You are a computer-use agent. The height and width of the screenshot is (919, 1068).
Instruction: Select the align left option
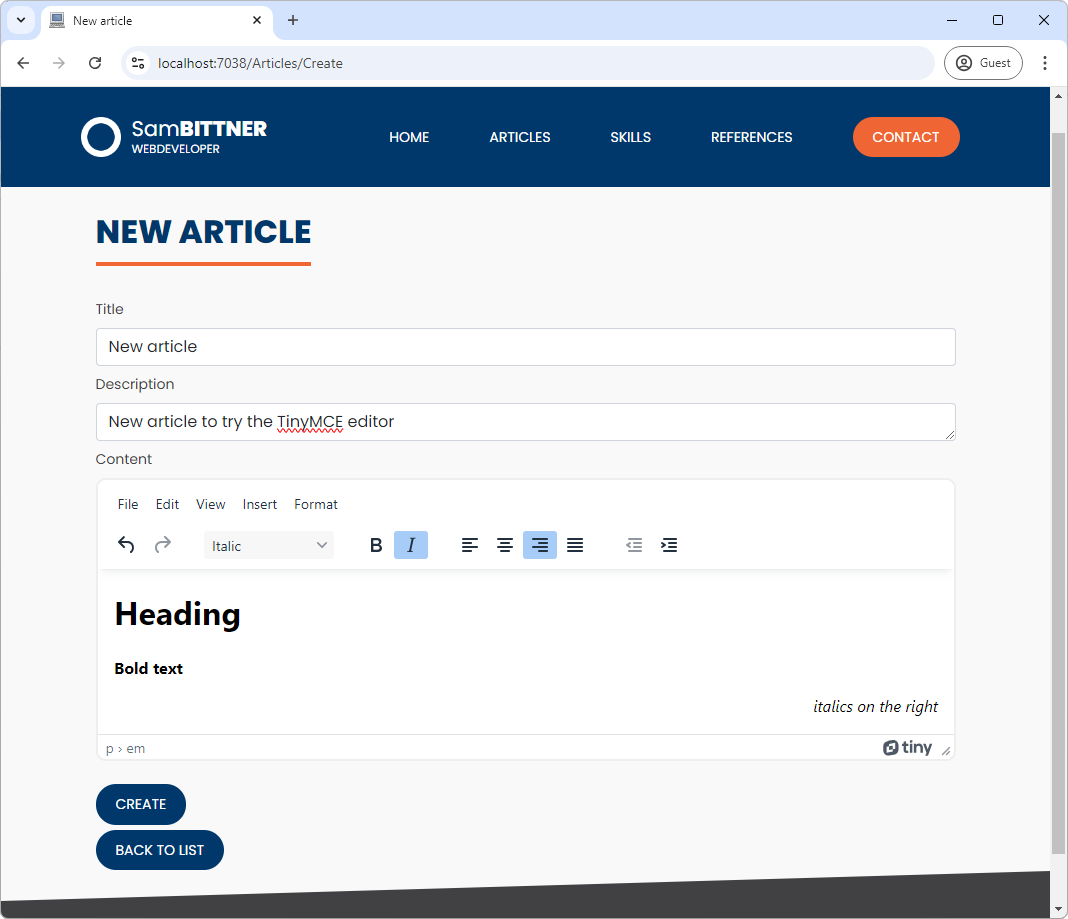[x=470, y=545]
